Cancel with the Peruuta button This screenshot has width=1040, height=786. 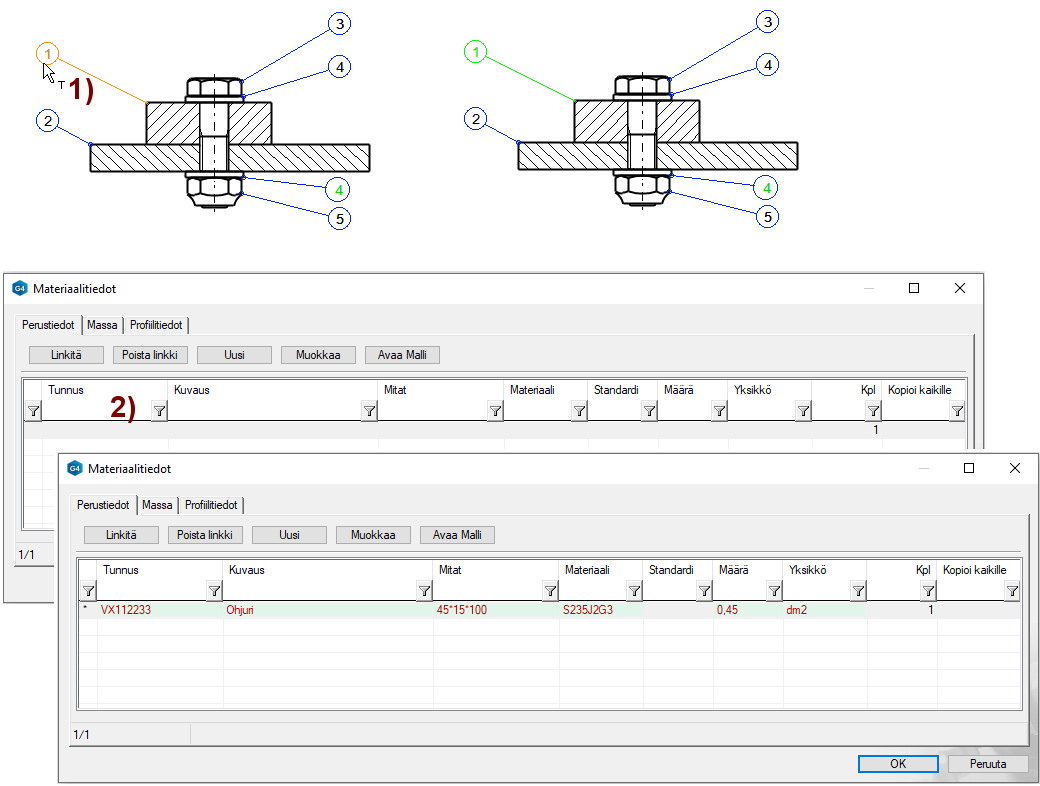[x=985, y=763]
